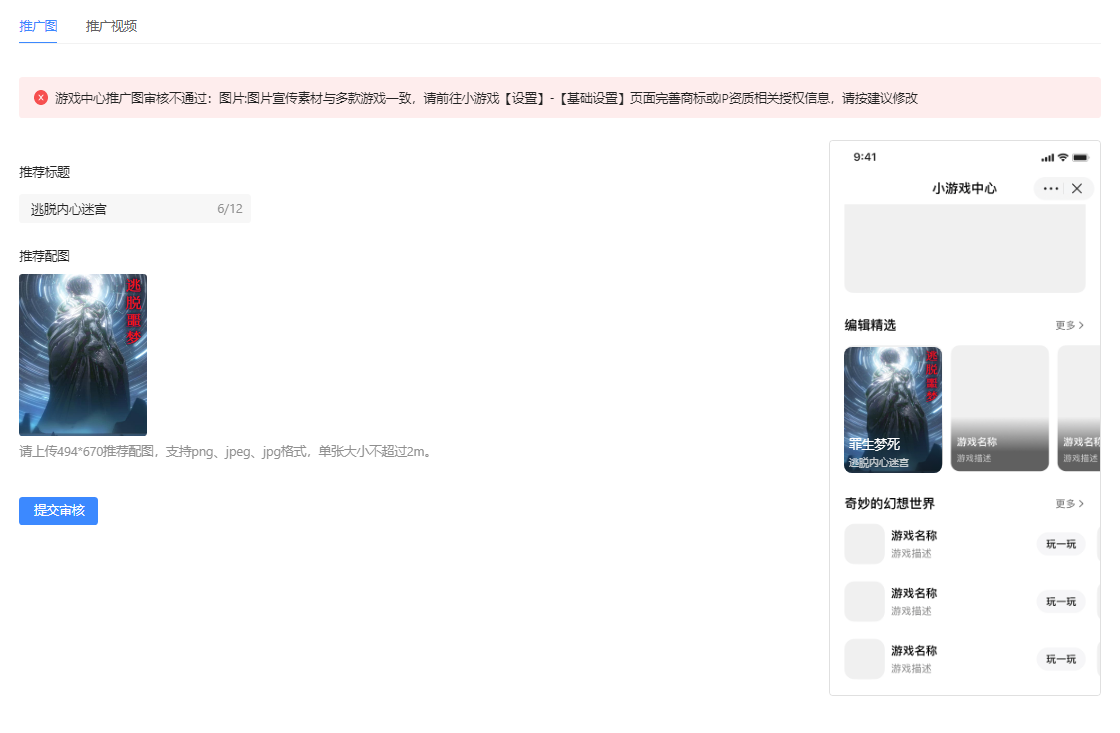
Task: Click the third 玩一玩 button in the list
Action: point(1061,659)
